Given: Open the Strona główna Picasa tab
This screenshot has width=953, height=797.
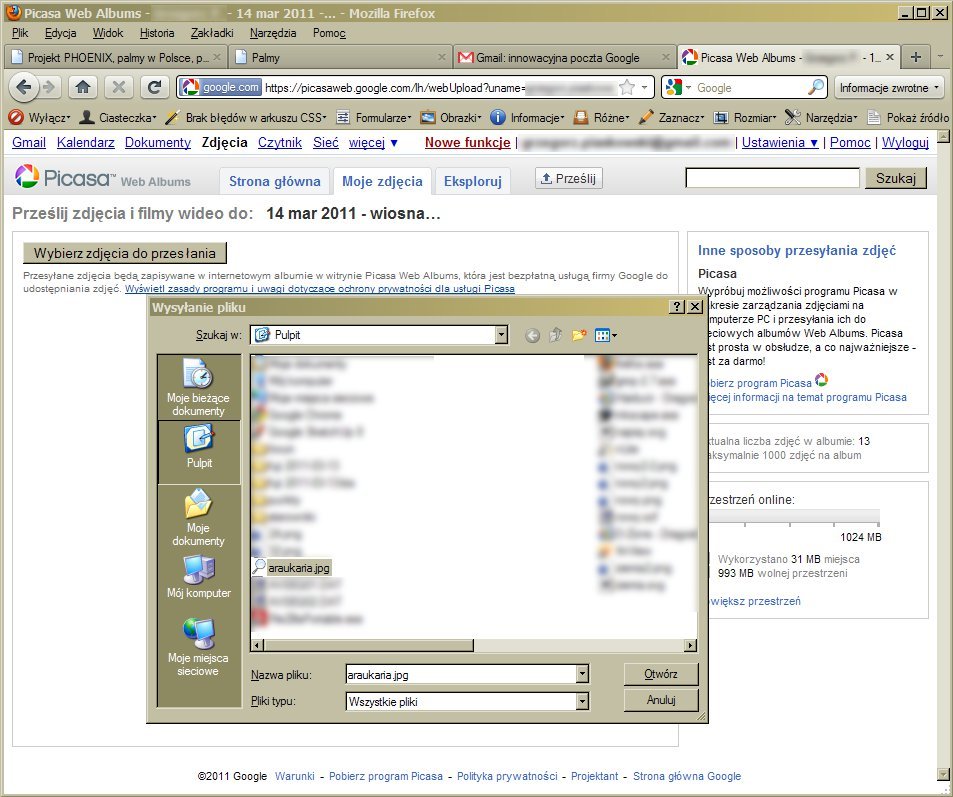Looking at the screenshot, I should [274, 181].
